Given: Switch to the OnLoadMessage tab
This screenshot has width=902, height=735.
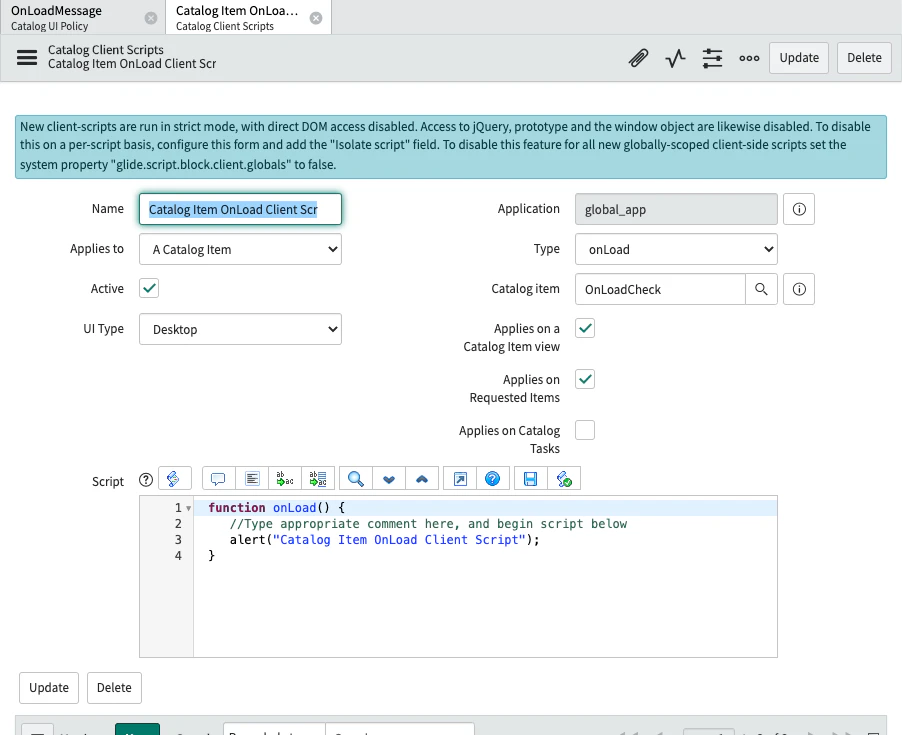Looking at the screenshot, I should [x=83, y=17].
